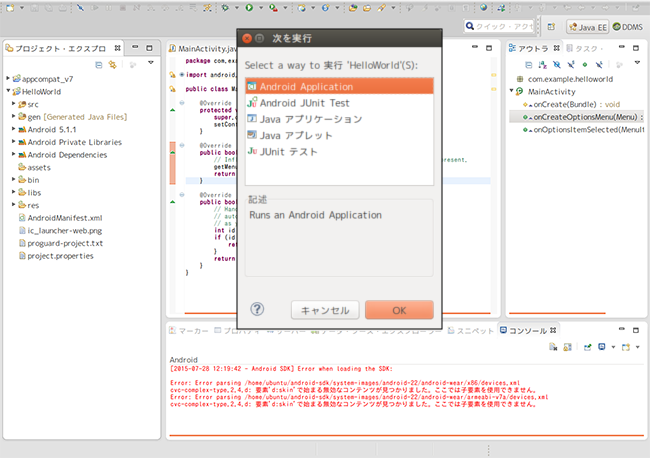Click the globe web browser toolbar icon
Image resolution: width=650 pixels, height=458 pixels.
(483, 7)
